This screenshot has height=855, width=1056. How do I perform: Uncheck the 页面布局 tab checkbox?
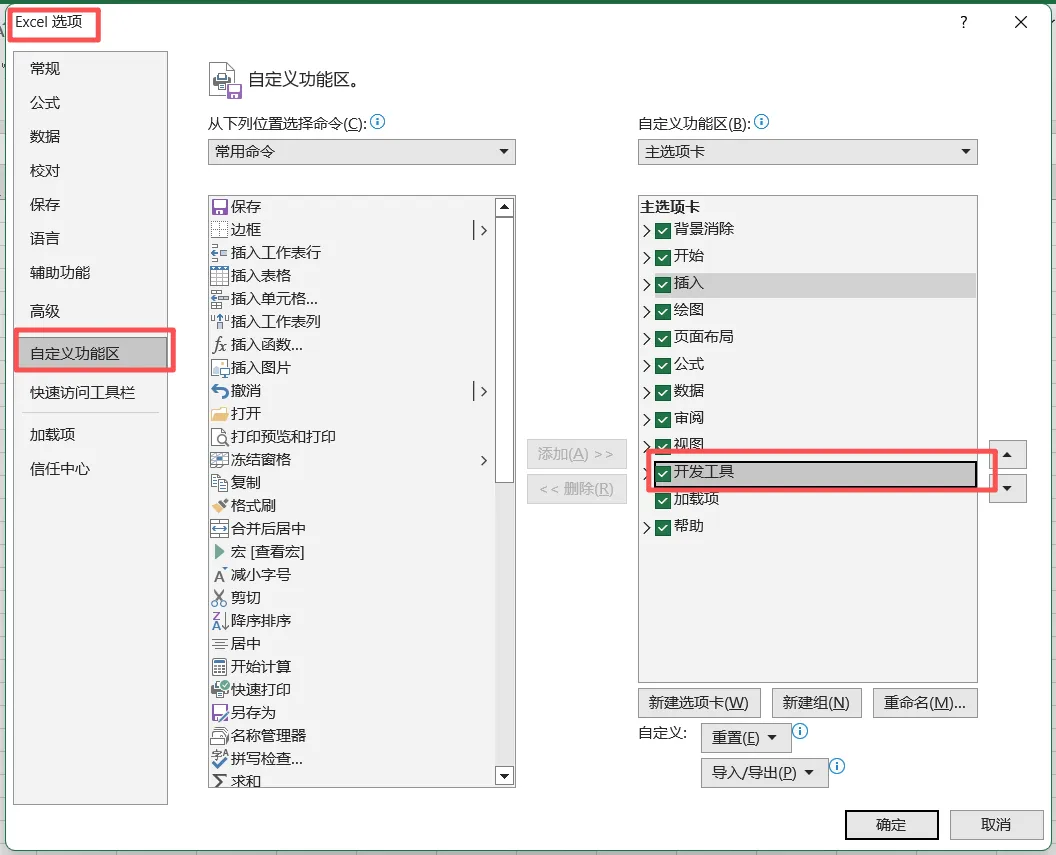663,338
